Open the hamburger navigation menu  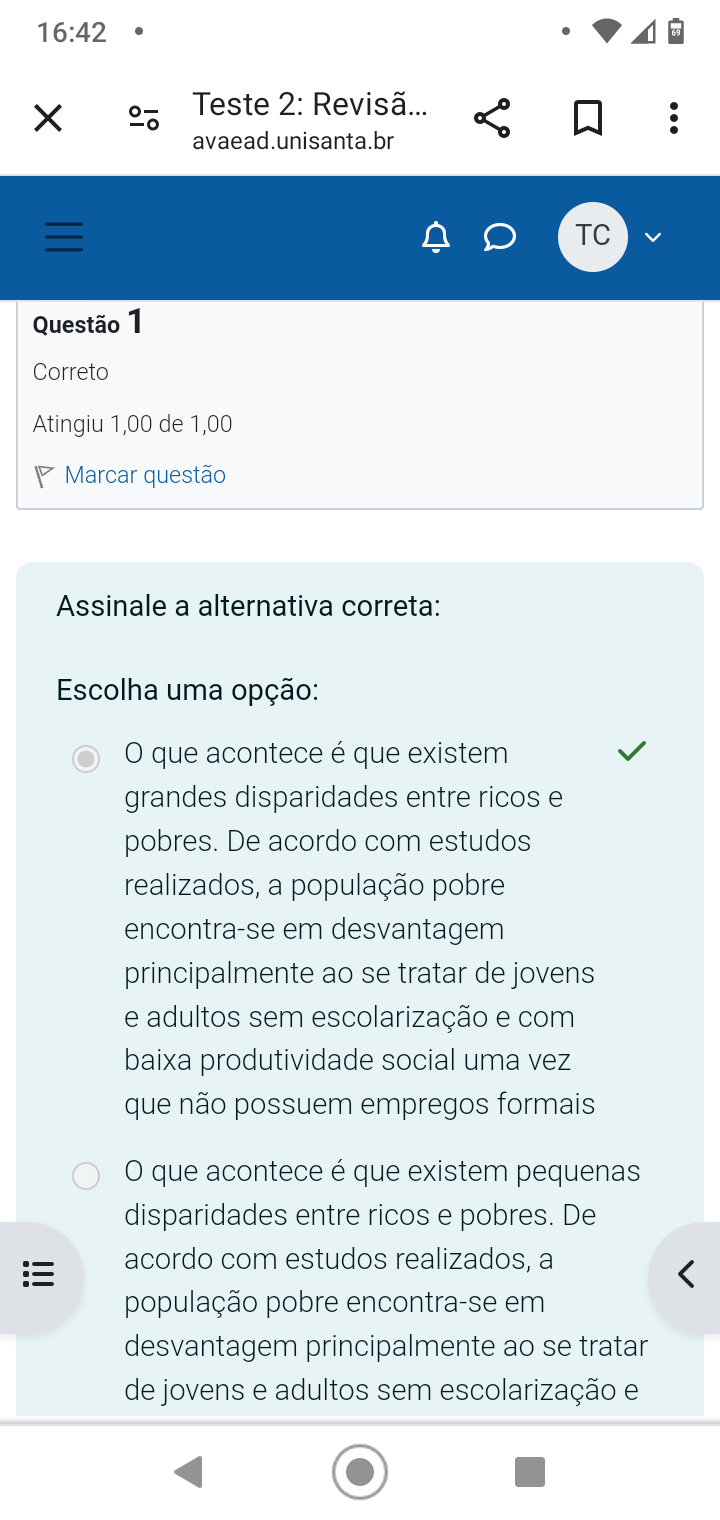64,237
